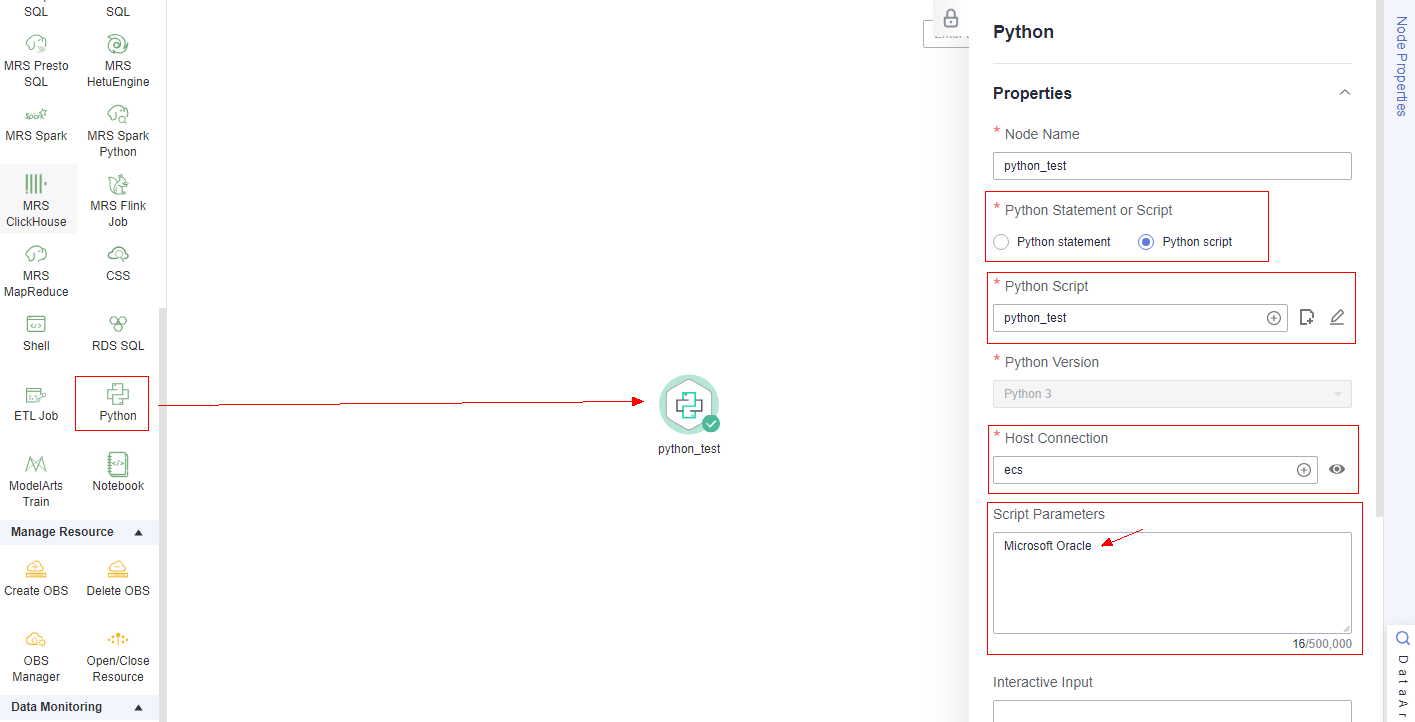The image size is (1415, 722).
Task: Select the Python script radio button
Action: pos(1146,242)
